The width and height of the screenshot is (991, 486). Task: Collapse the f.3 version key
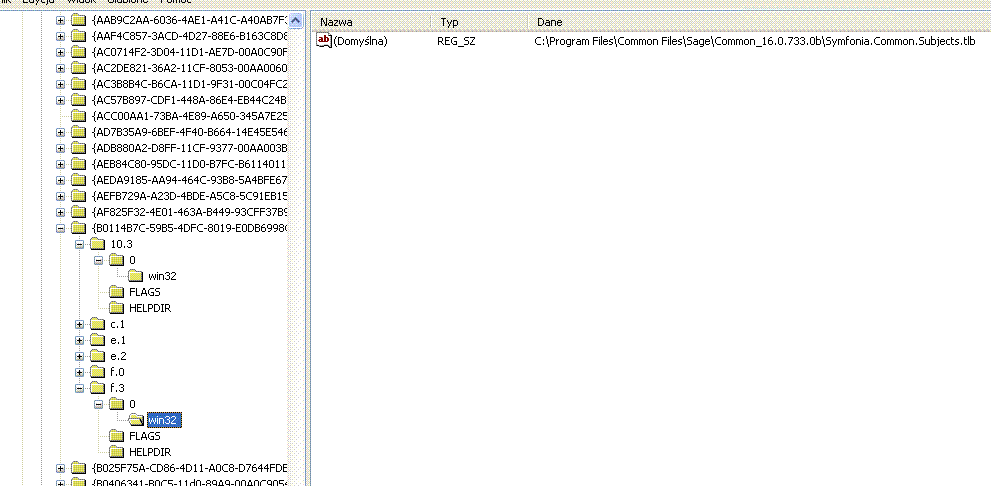click(80, 388)
